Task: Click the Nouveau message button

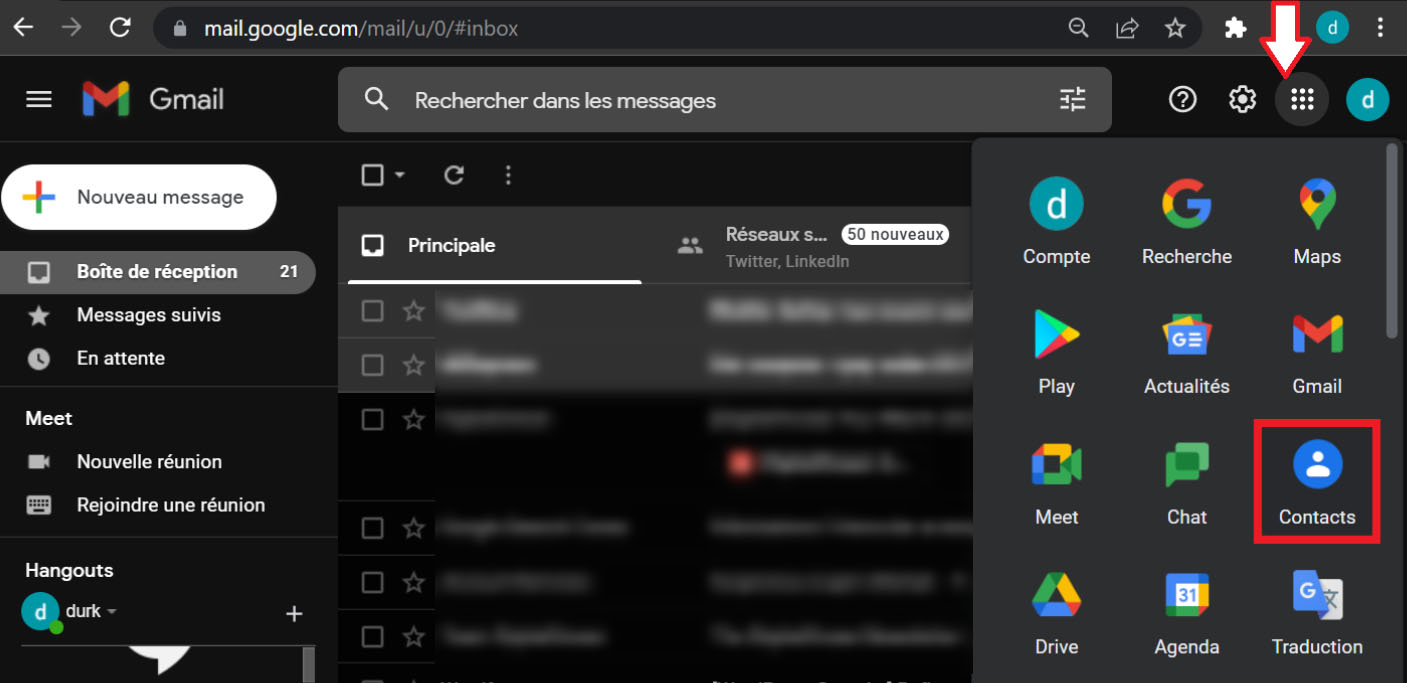Action: point(139,197)
